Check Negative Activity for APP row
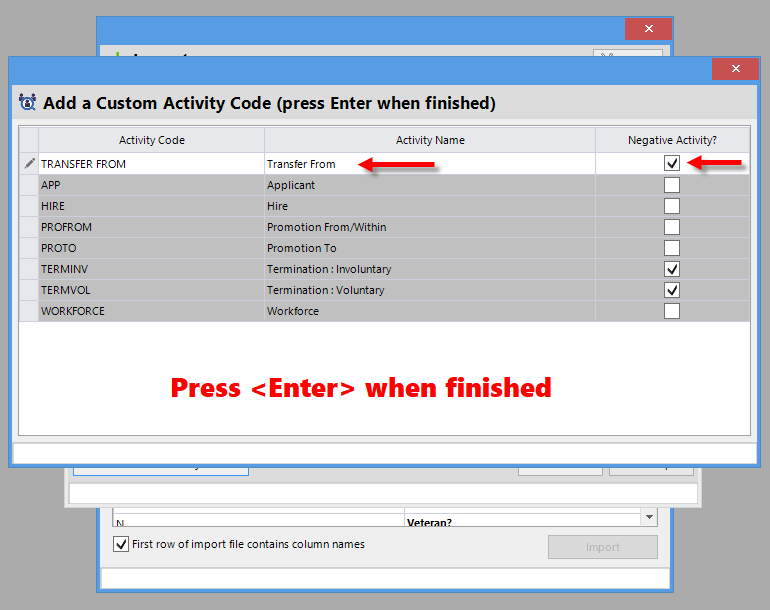The width and height of the screenshot is (770, 610). point(672,185)
